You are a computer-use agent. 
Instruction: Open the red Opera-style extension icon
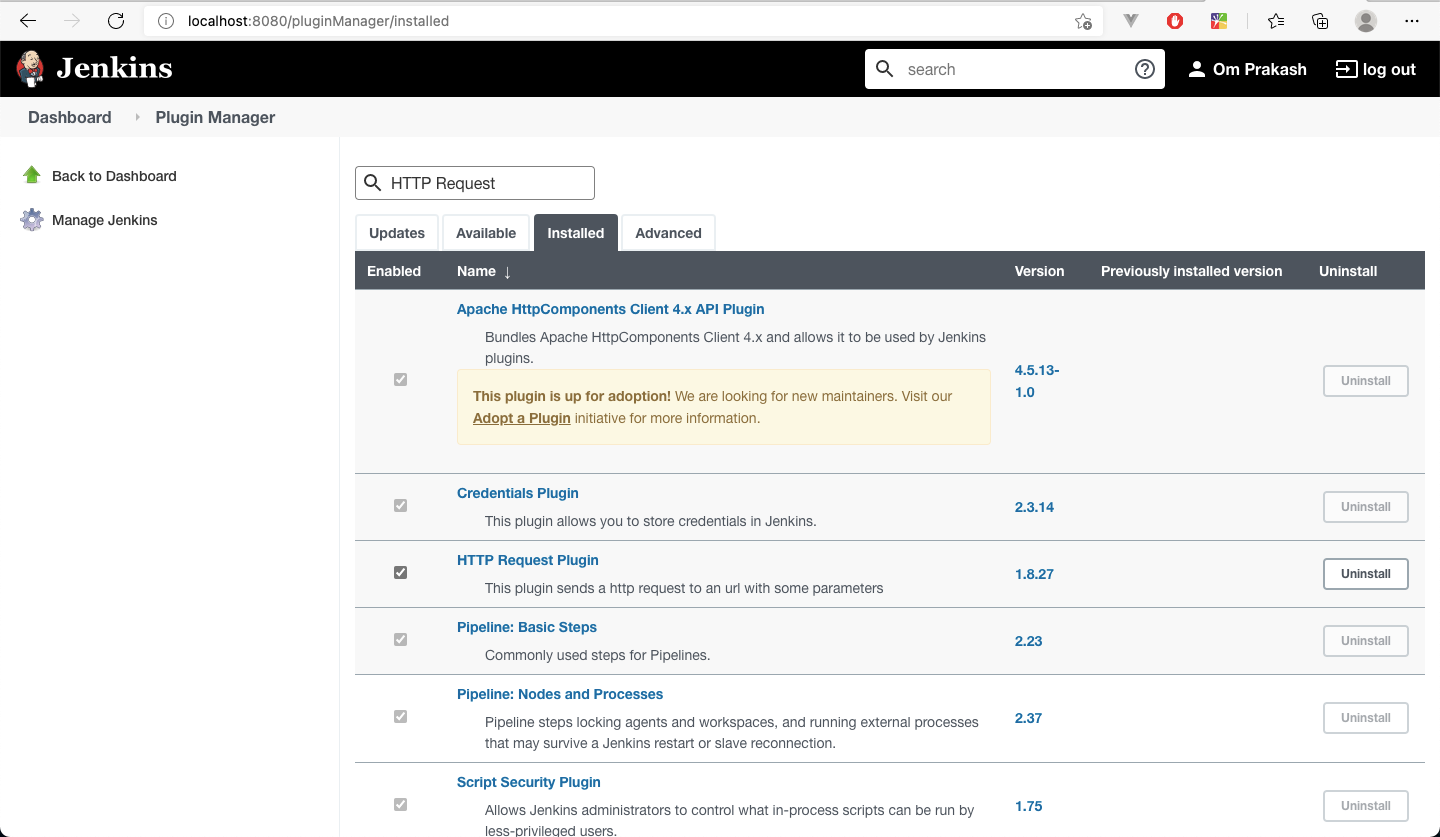point(1175,21)
